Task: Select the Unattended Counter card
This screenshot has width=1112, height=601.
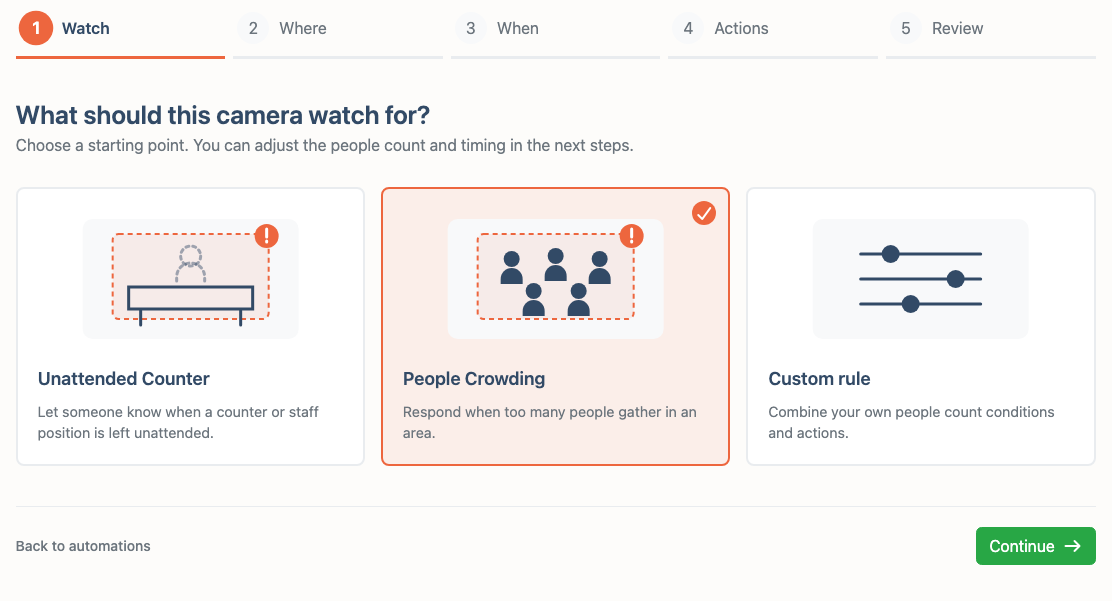Action: coord(190,326)
